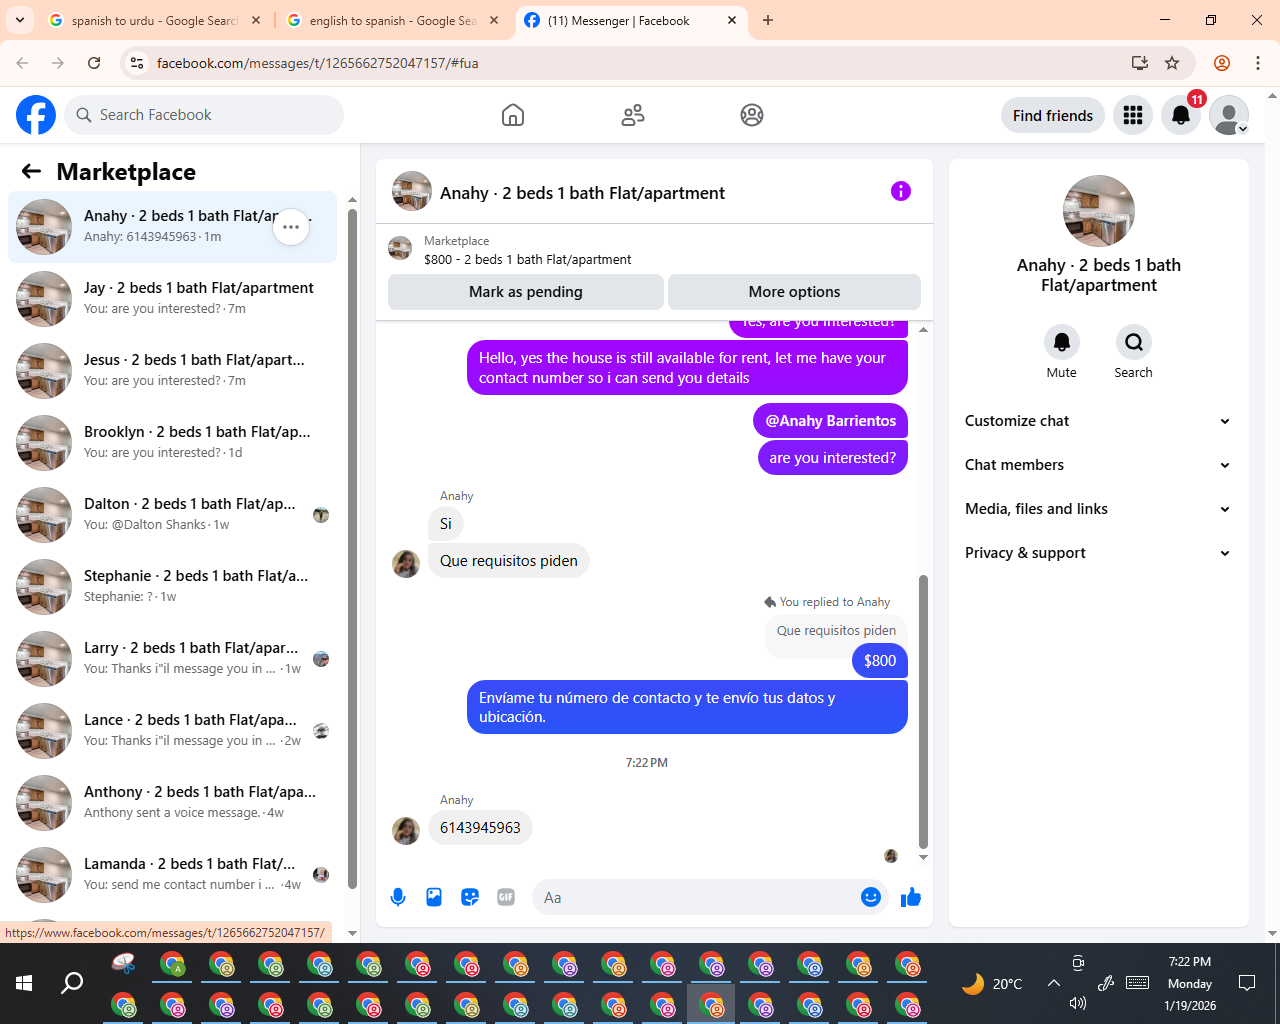
Task: Open the Facebook logo home link
Action: [36, 115]
